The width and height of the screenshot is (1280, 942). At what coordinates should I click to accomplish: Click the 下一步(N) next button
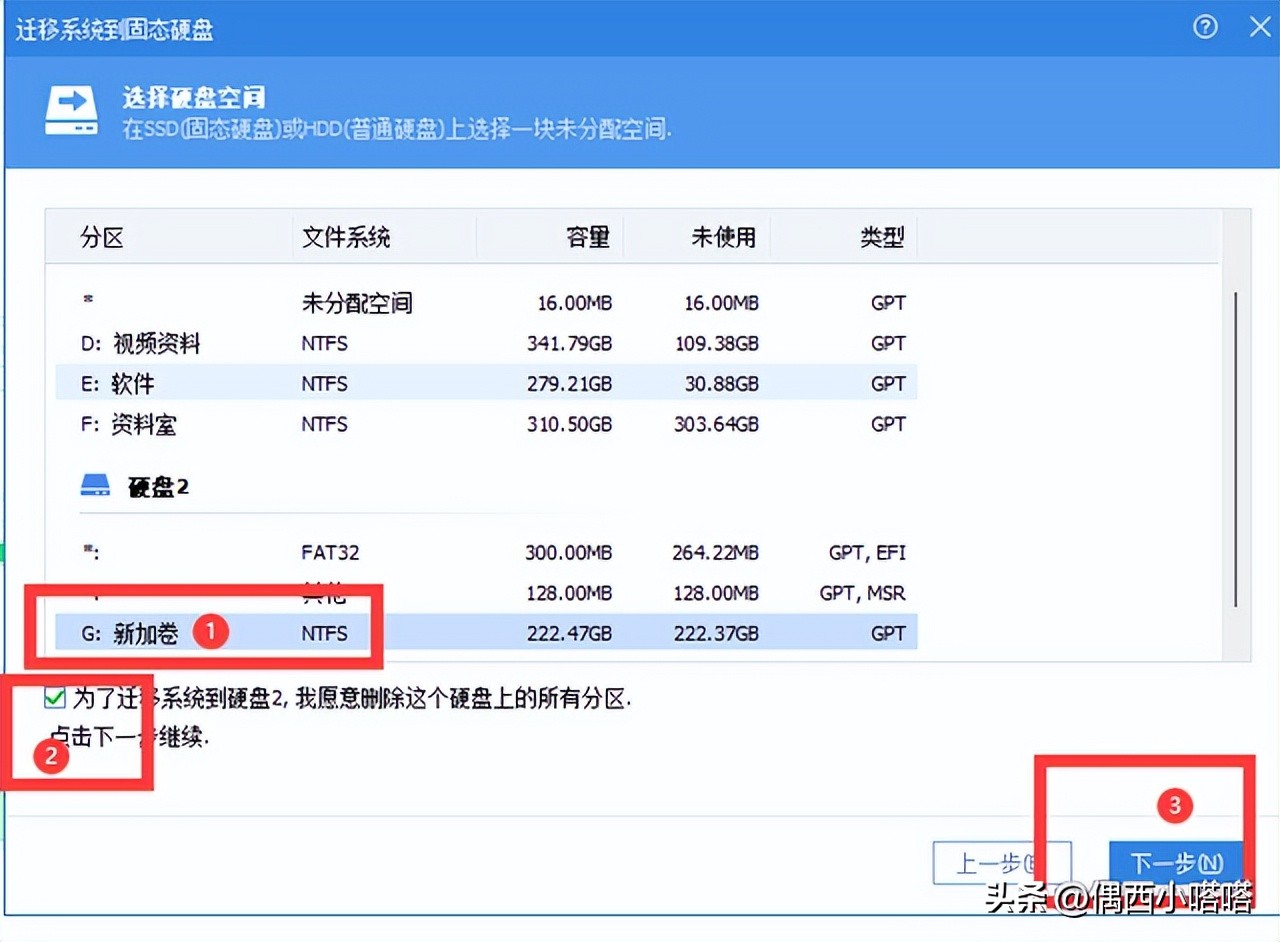point(1178,862)
